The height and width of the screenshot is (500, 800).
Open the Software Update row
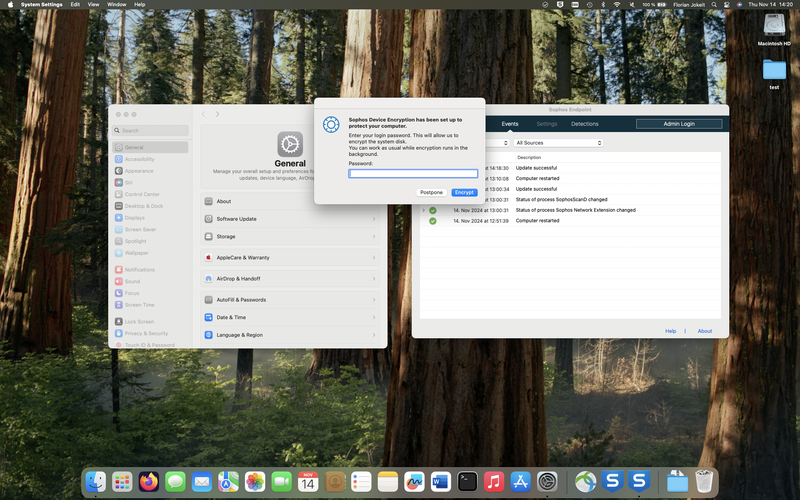(290, 219)
